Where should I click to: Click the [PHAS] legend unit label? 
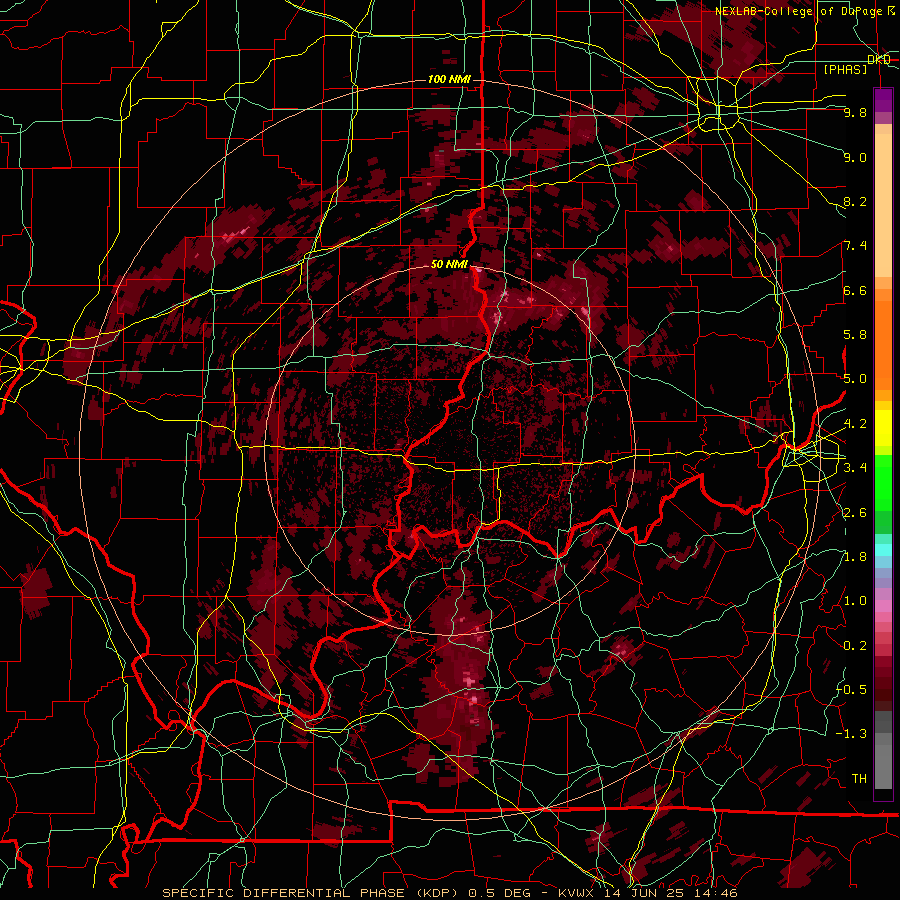click(x=845, y=69)
